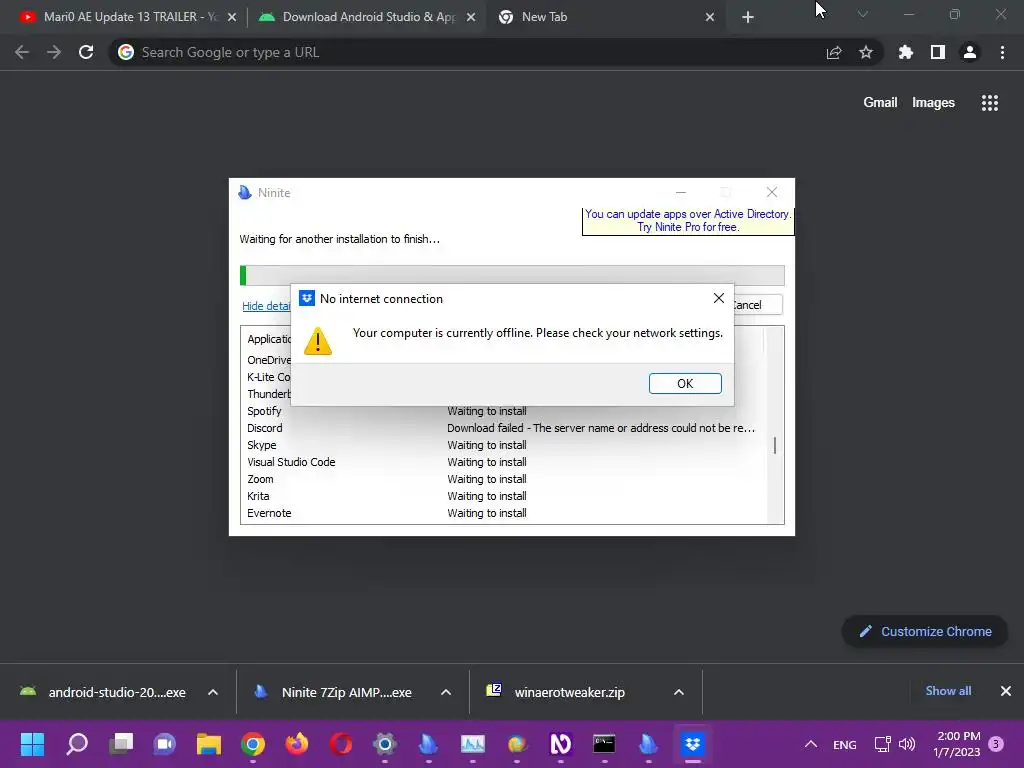The width and height of the screenshot is (1024, 768).
Task: Click OK in the No internet connection dialog
Action: pos(685,383)
